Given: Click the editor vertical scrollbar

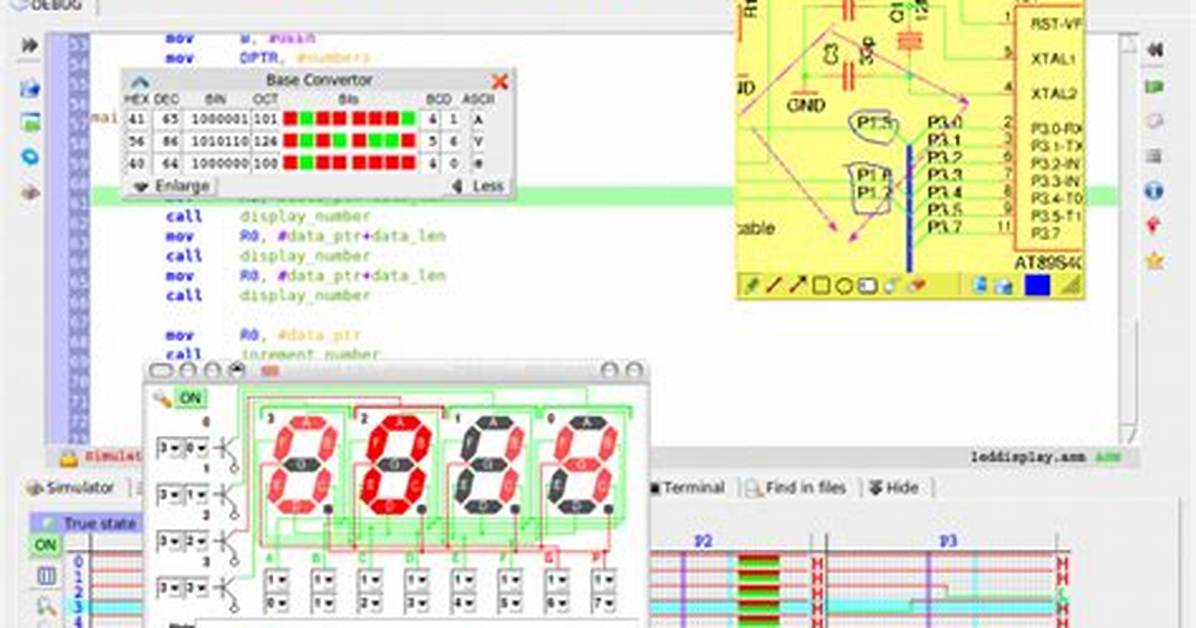Looking at the screenshot, I should 1128,237.
